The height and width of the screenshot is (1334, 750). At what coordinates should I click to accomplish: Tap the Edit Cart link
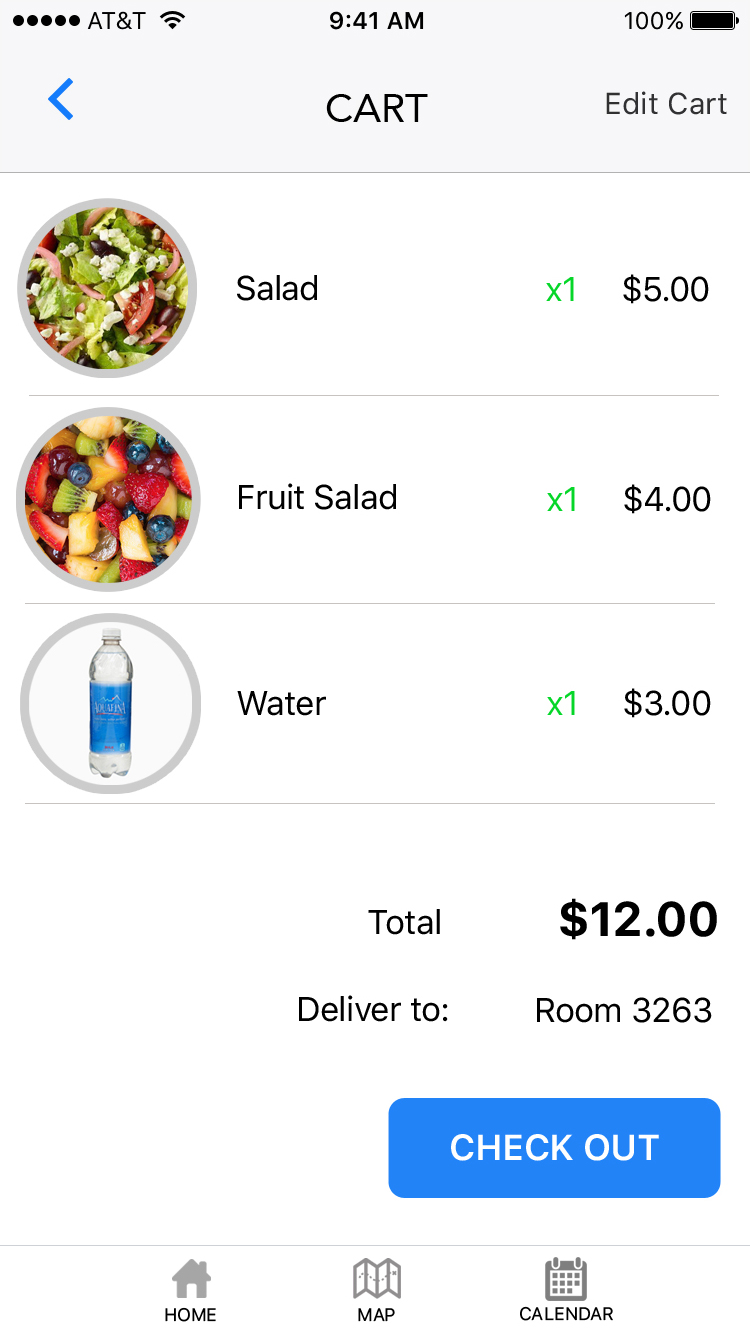[x=666, y=104]
